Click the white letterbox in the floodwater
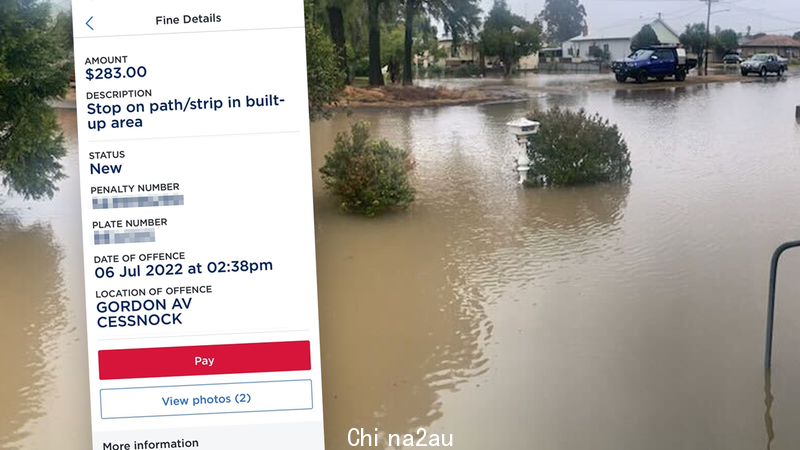 tap(523, 150)
